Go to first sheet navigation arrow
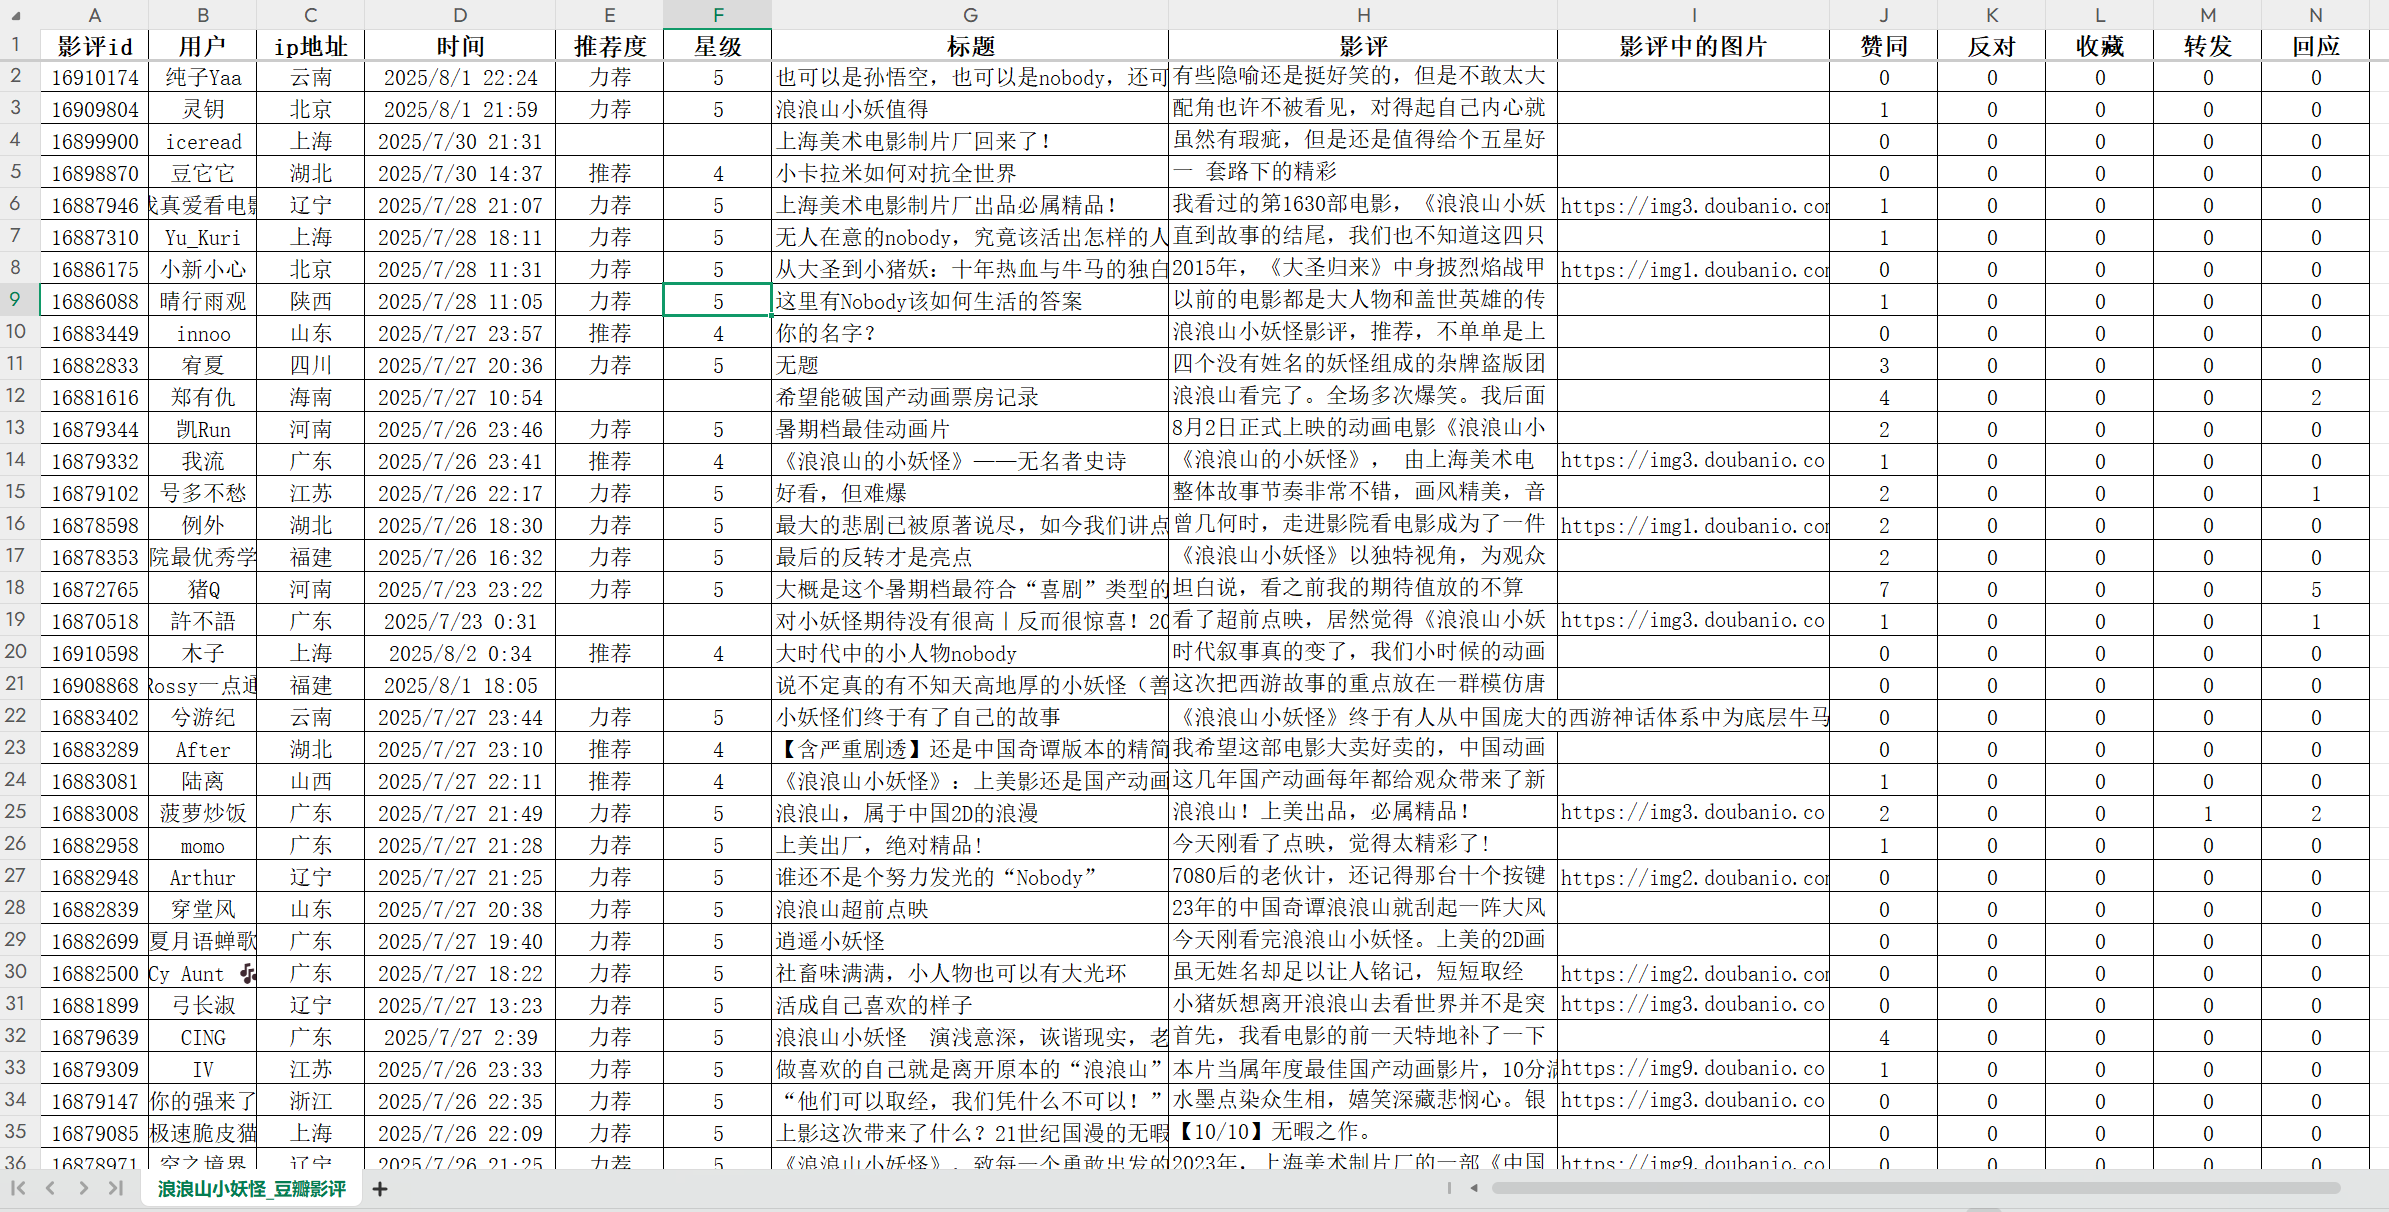 click(x=18, y=1188)
